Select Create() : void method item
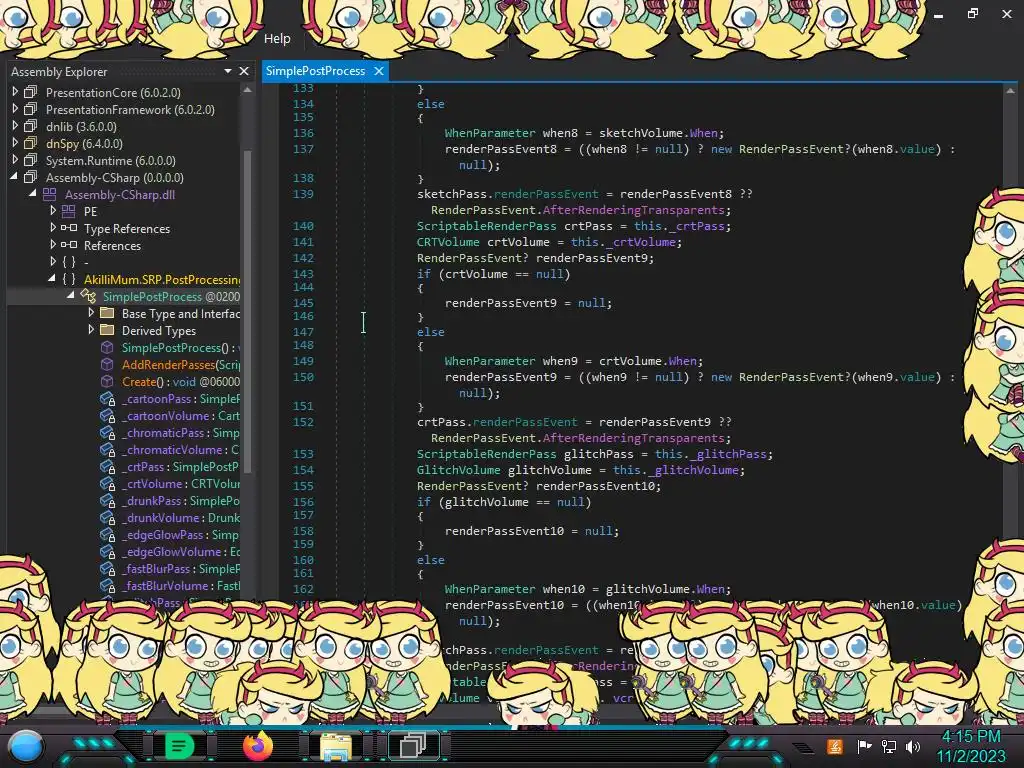 pos(181,381)
